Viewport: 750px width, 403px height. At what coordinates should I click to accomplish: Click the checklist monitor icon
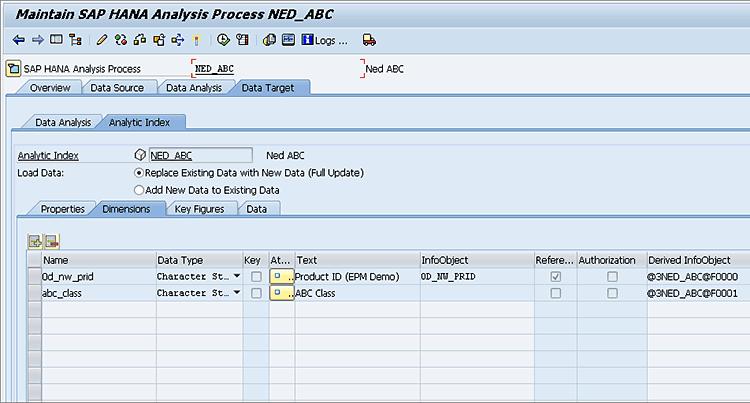pyautogui.click(x=243, y=40)
